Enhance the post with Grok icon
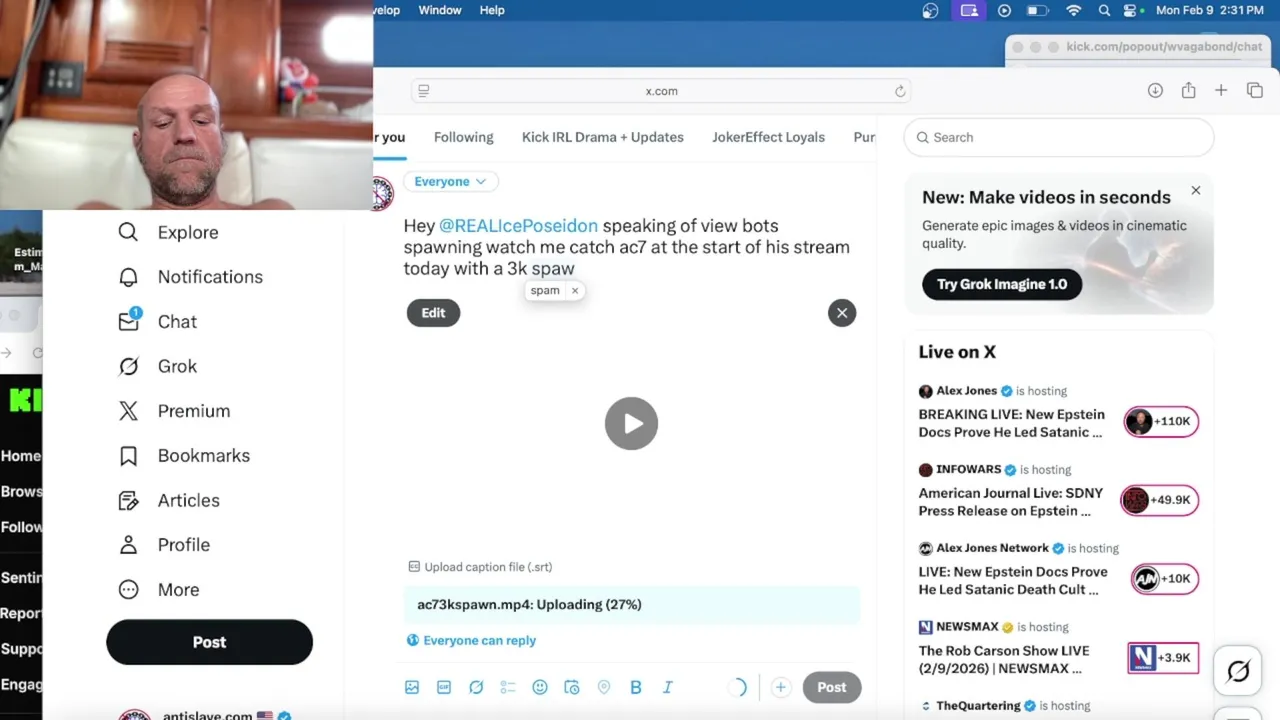This screenshot has height=720, width=1280. tap(476, 687)
